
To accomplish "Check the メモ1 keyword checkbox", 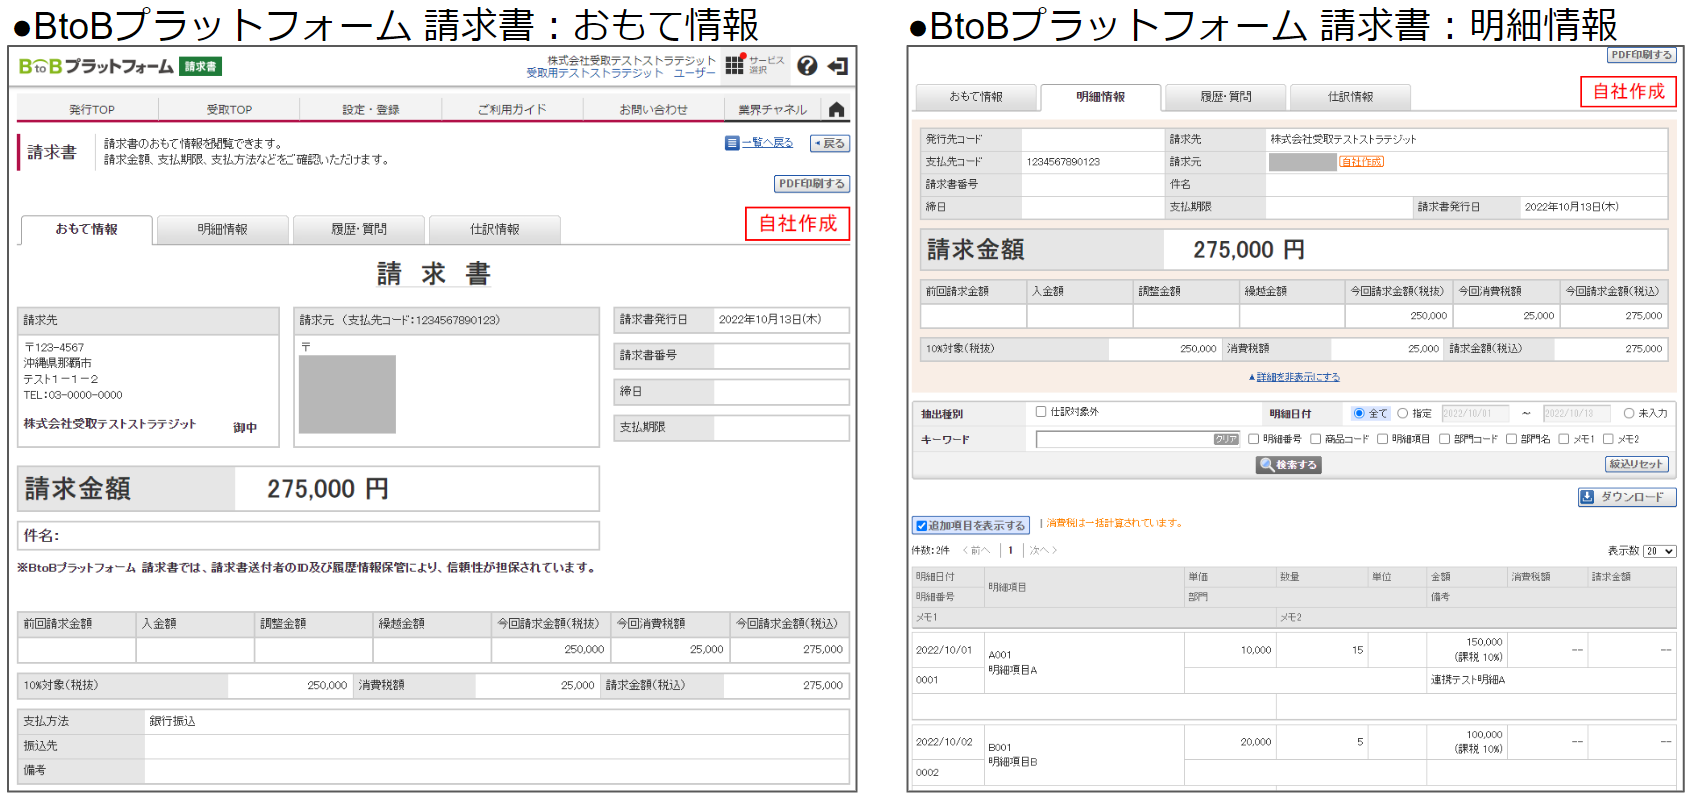I will point(1563,439).
